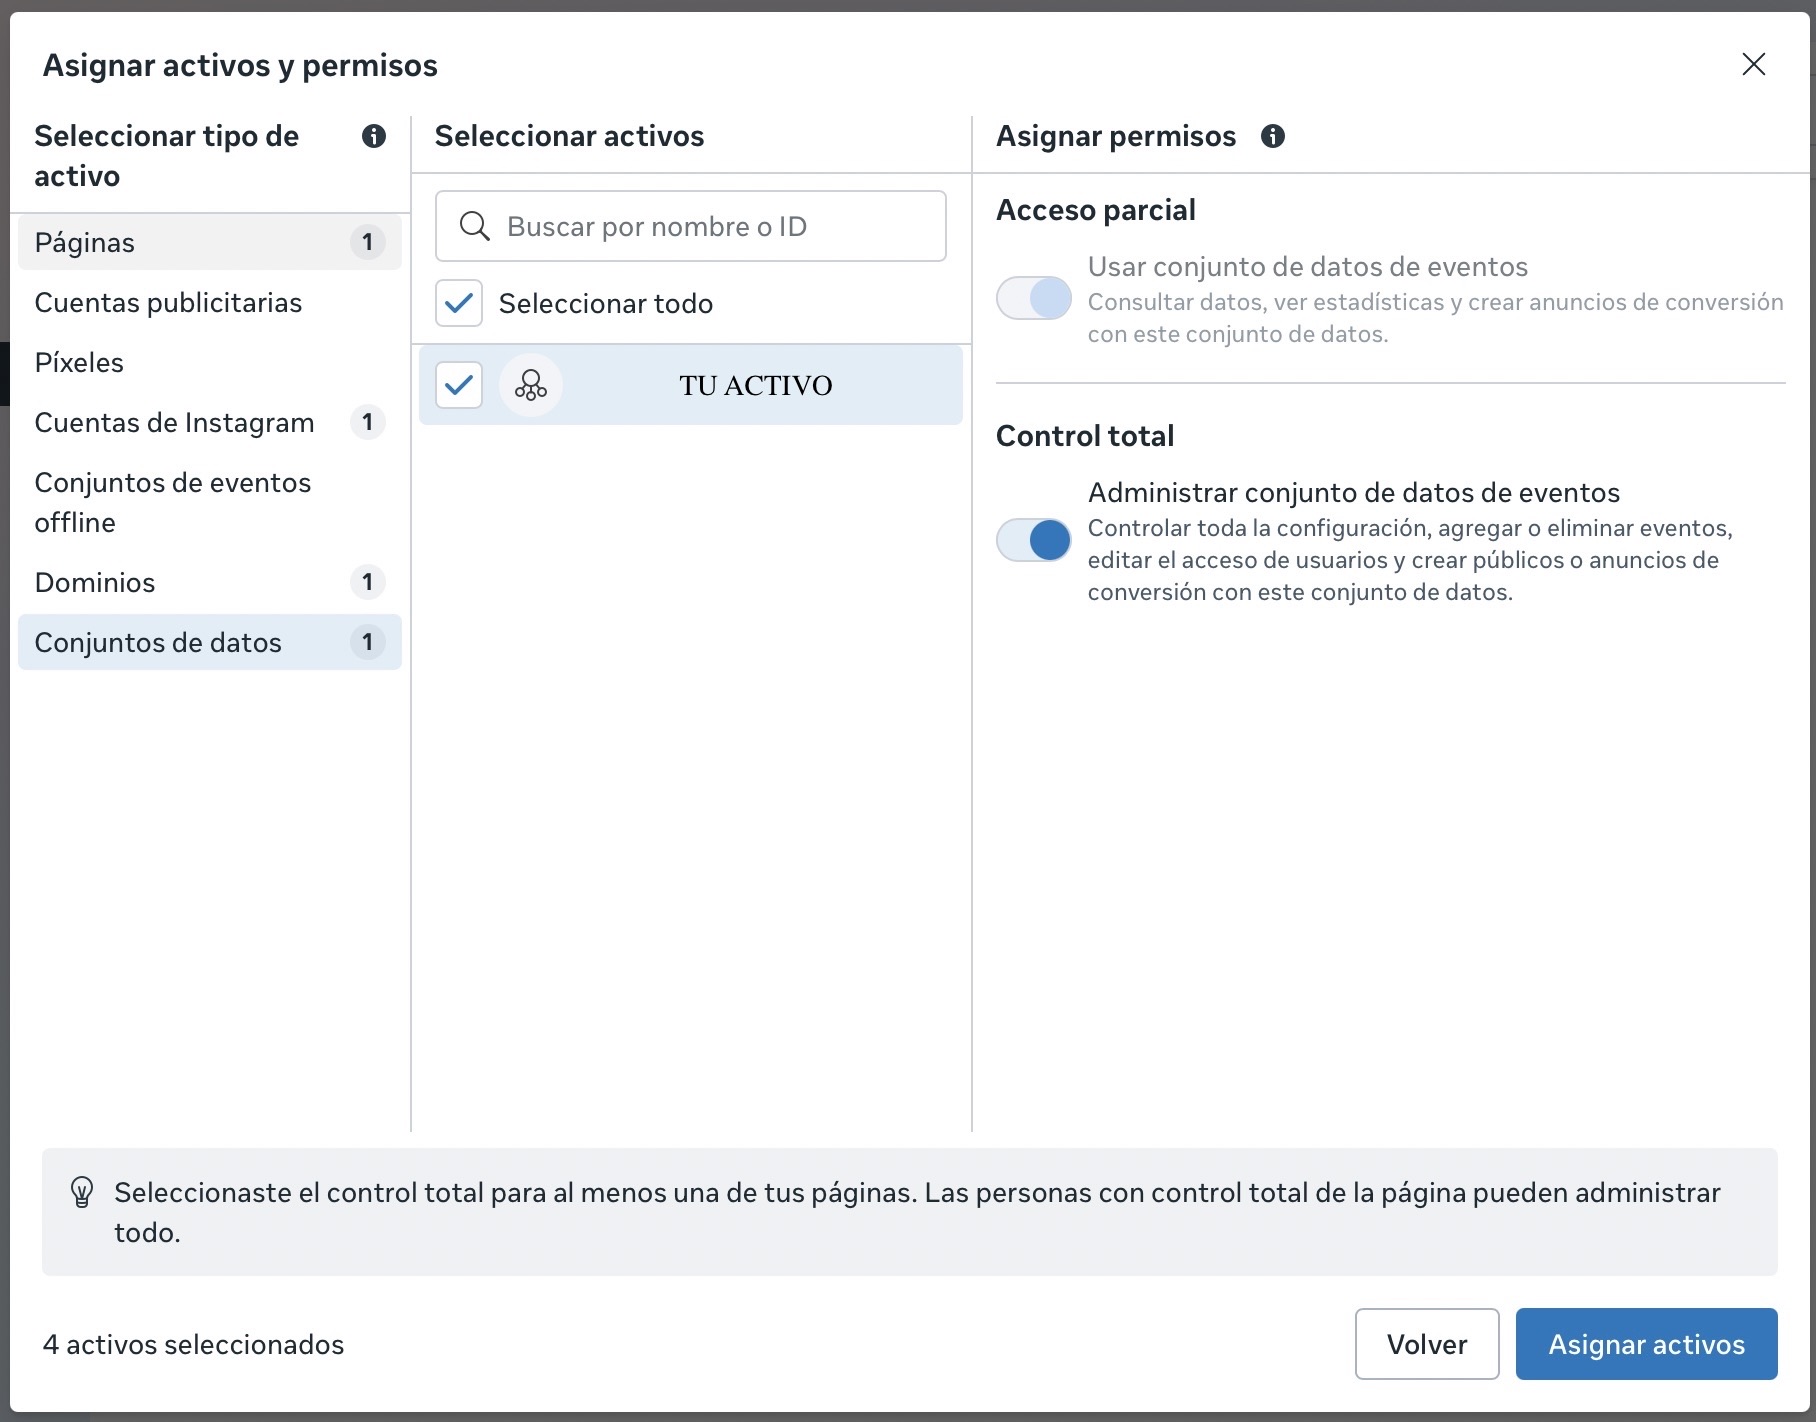1816x1422 pixels.
Task: Click the lightbulb tip icon
Action: click(x=82, y=1192)
